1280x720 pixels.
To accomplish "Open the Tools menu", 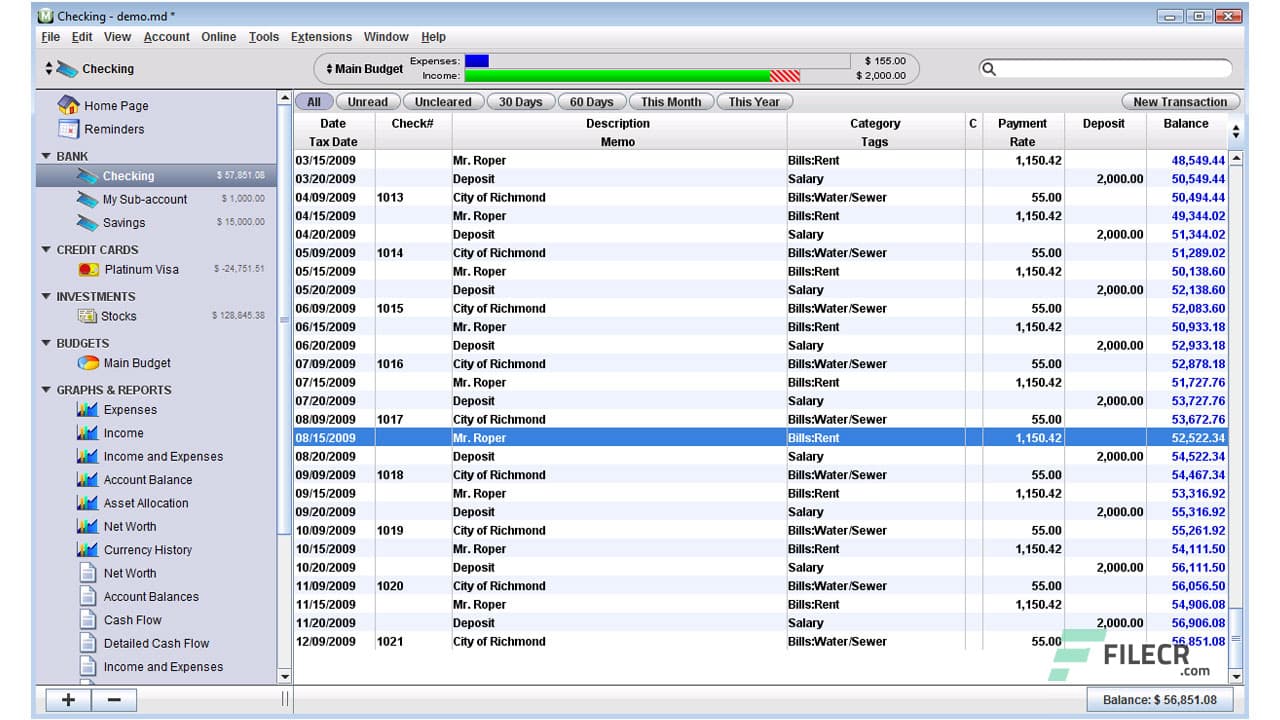I will (264, 37).
